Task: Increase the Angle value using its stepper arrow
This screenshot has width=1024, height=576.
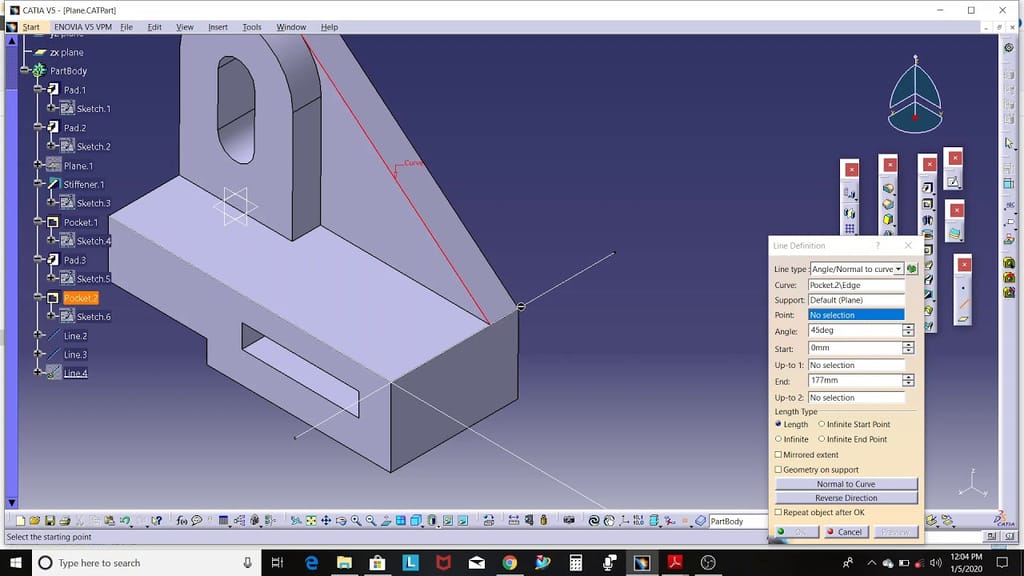Action: (907, 328)
